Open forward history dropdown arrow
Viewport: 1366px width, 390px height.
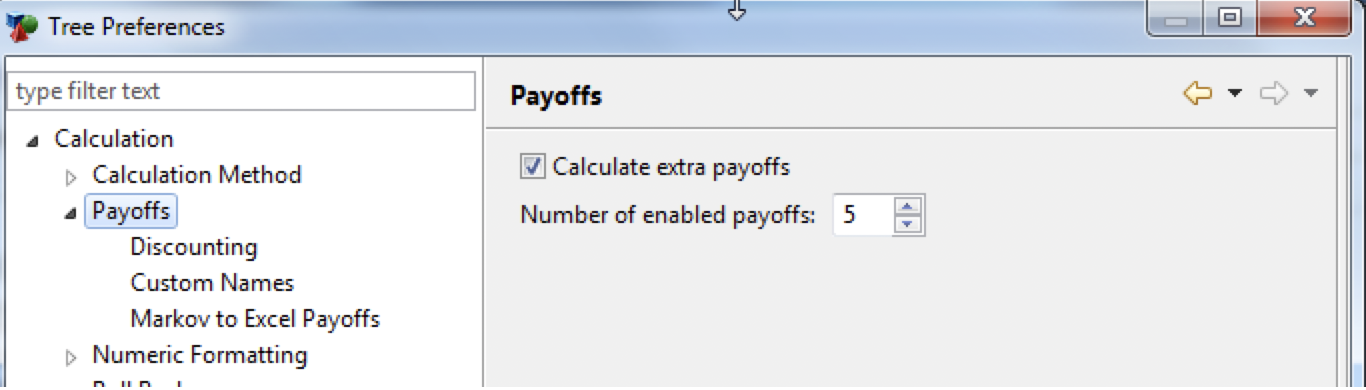(x=1311, y=94)
